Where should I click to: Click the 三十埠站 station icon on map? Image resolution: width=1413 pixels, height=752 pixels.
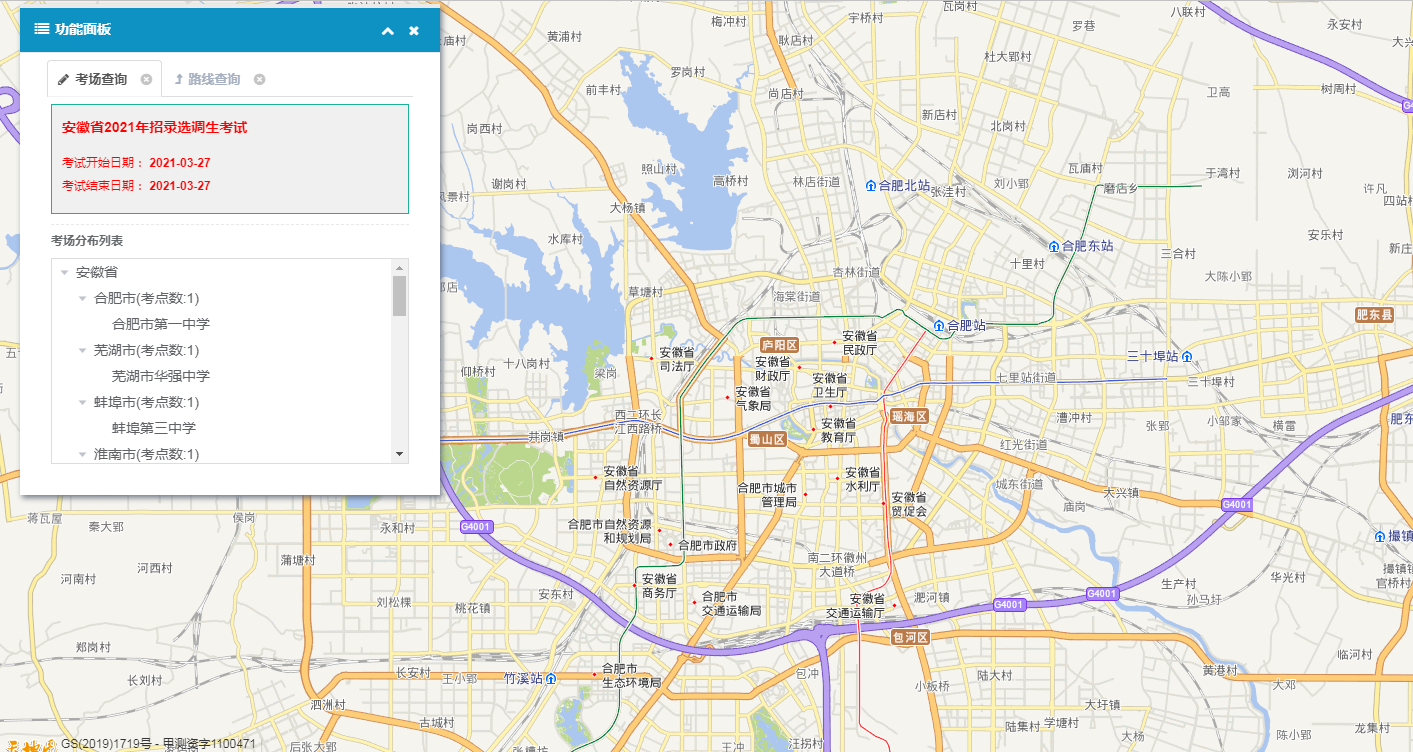(x=1186, y=356)
